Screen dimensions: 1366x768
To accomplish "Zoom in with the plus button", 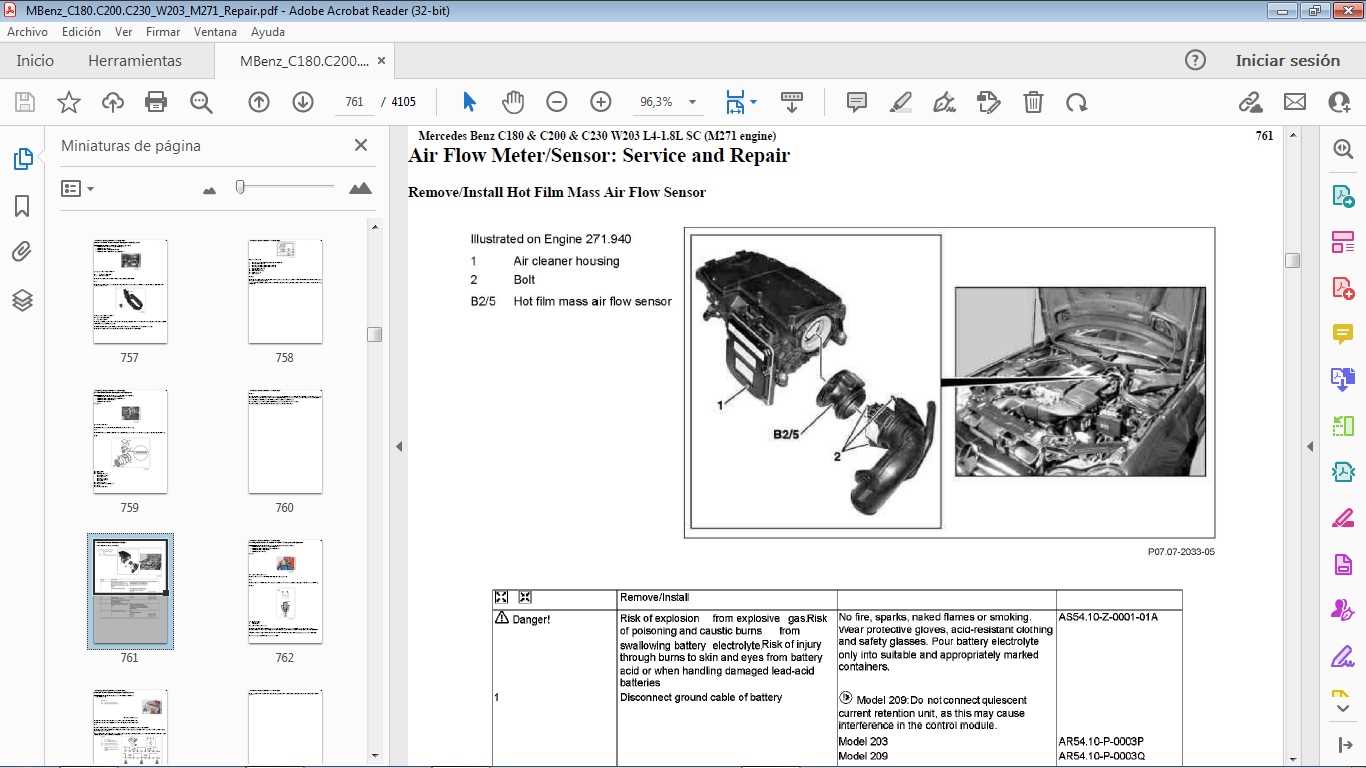I will 601,102.
